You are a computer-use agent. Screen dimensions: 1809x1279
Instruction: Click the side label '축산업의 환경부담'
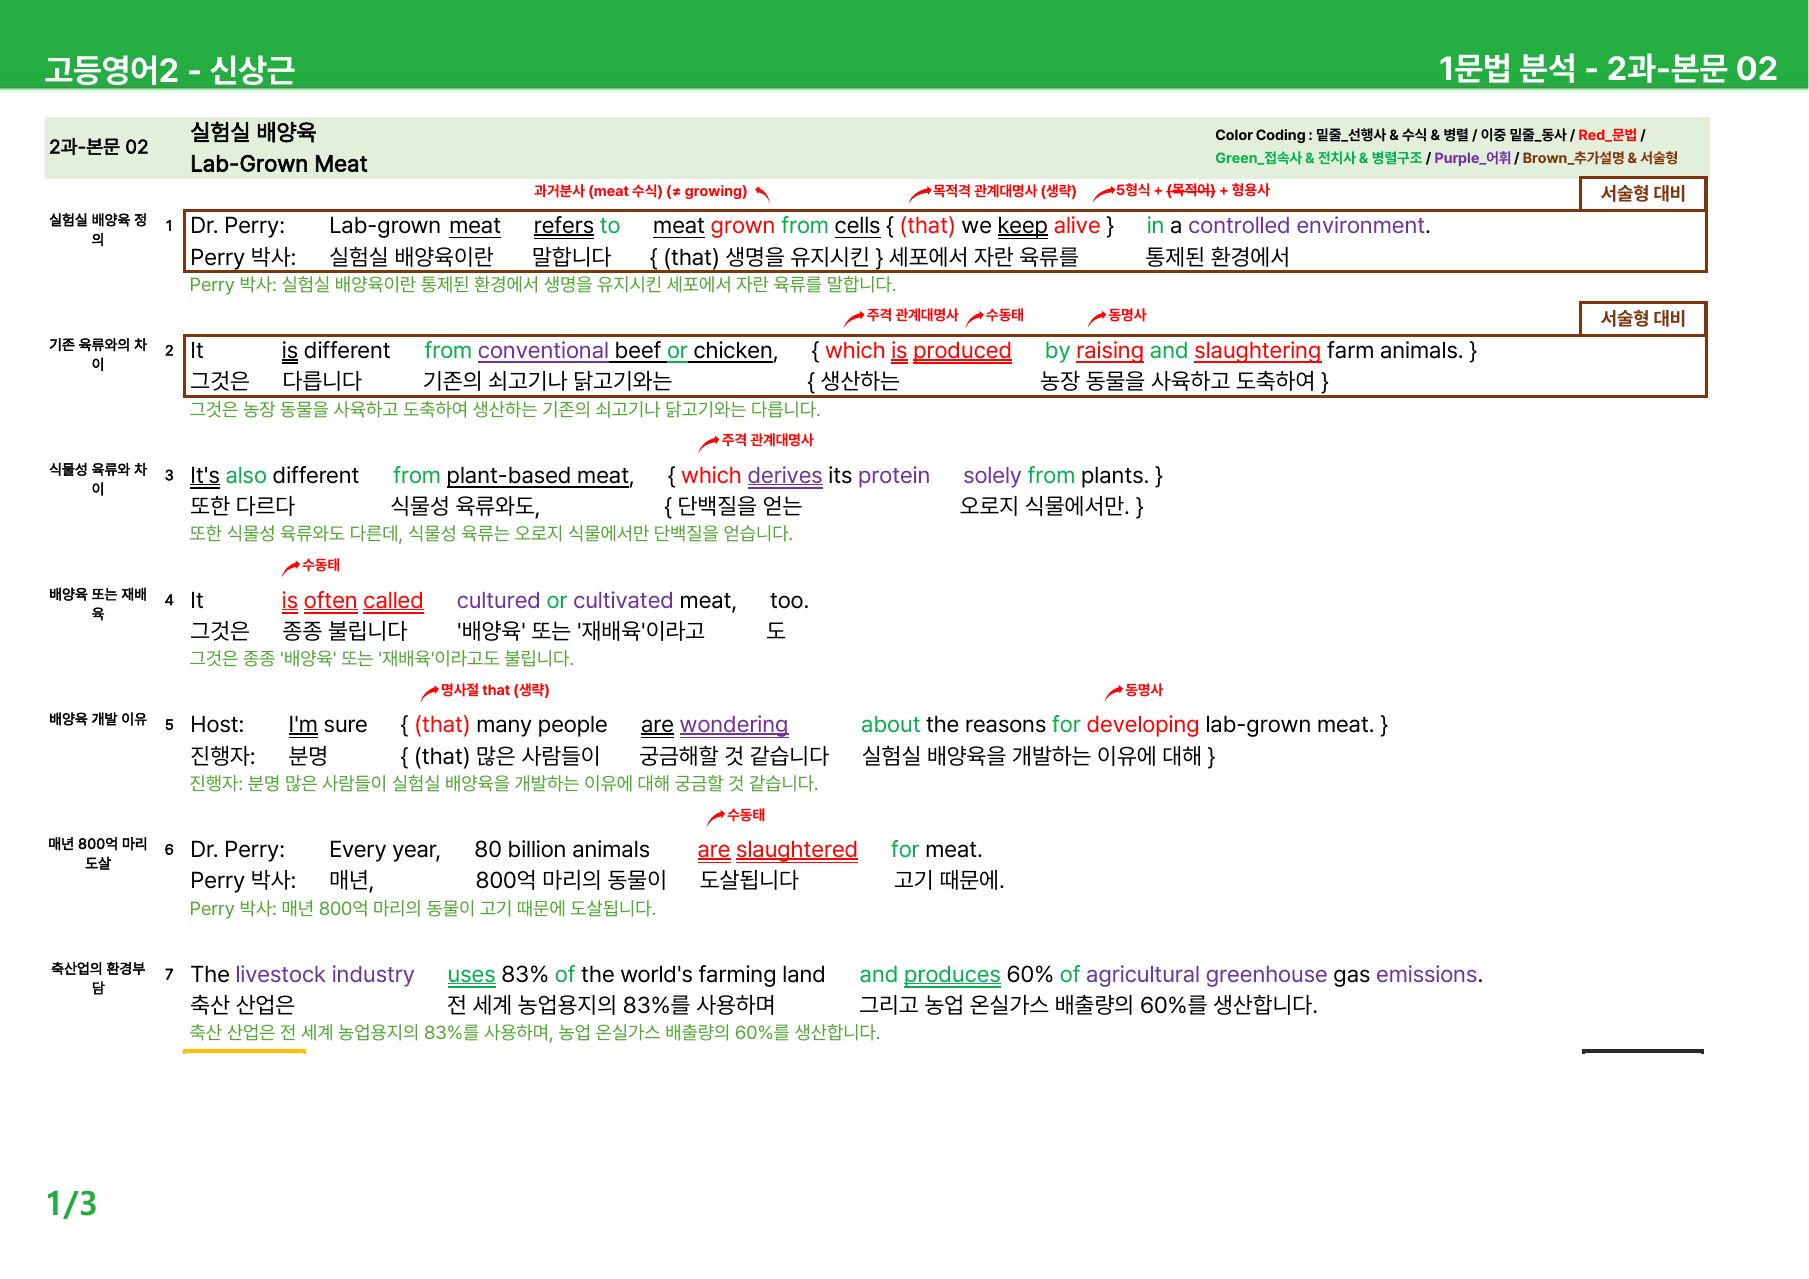tap(98, 978)
